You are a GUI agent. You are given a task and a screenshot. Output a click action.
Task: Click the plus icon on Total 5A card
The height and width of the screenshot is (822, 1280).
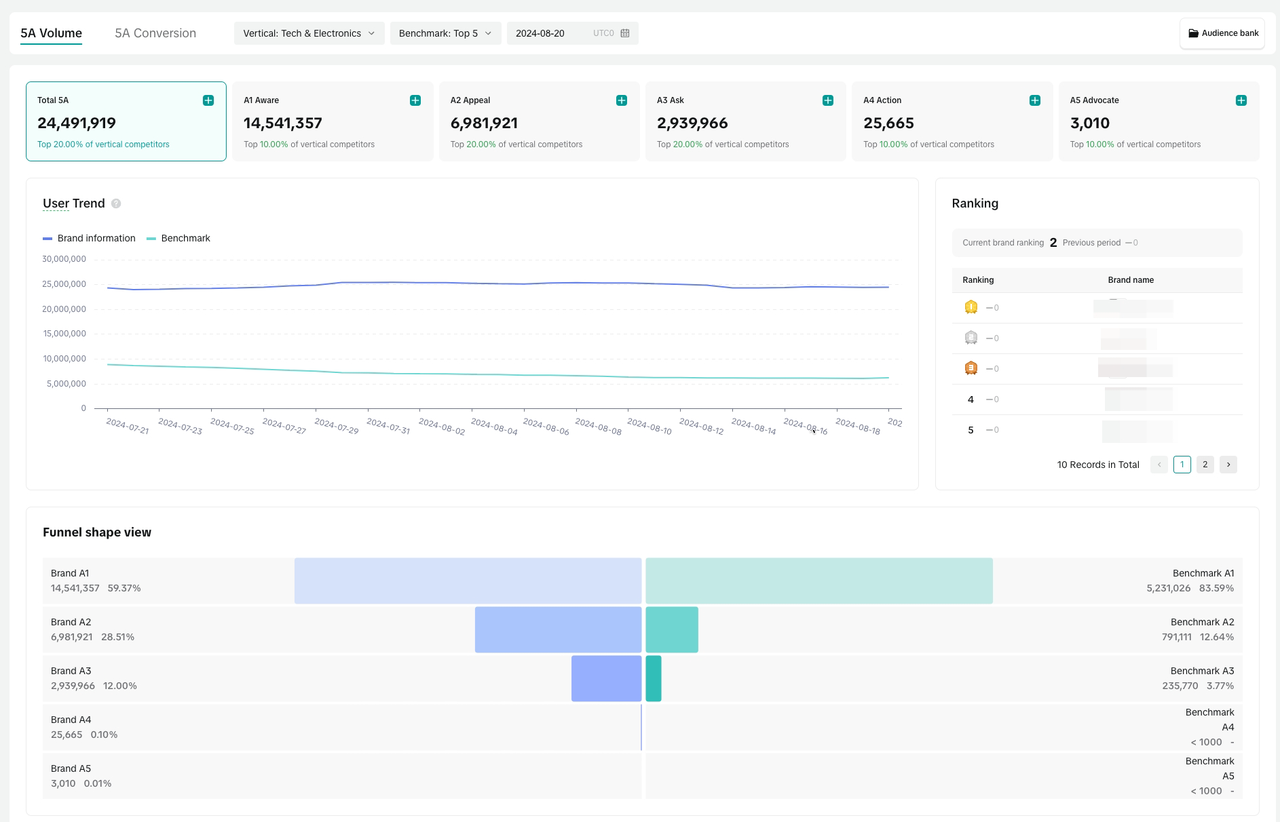[208, 100]
